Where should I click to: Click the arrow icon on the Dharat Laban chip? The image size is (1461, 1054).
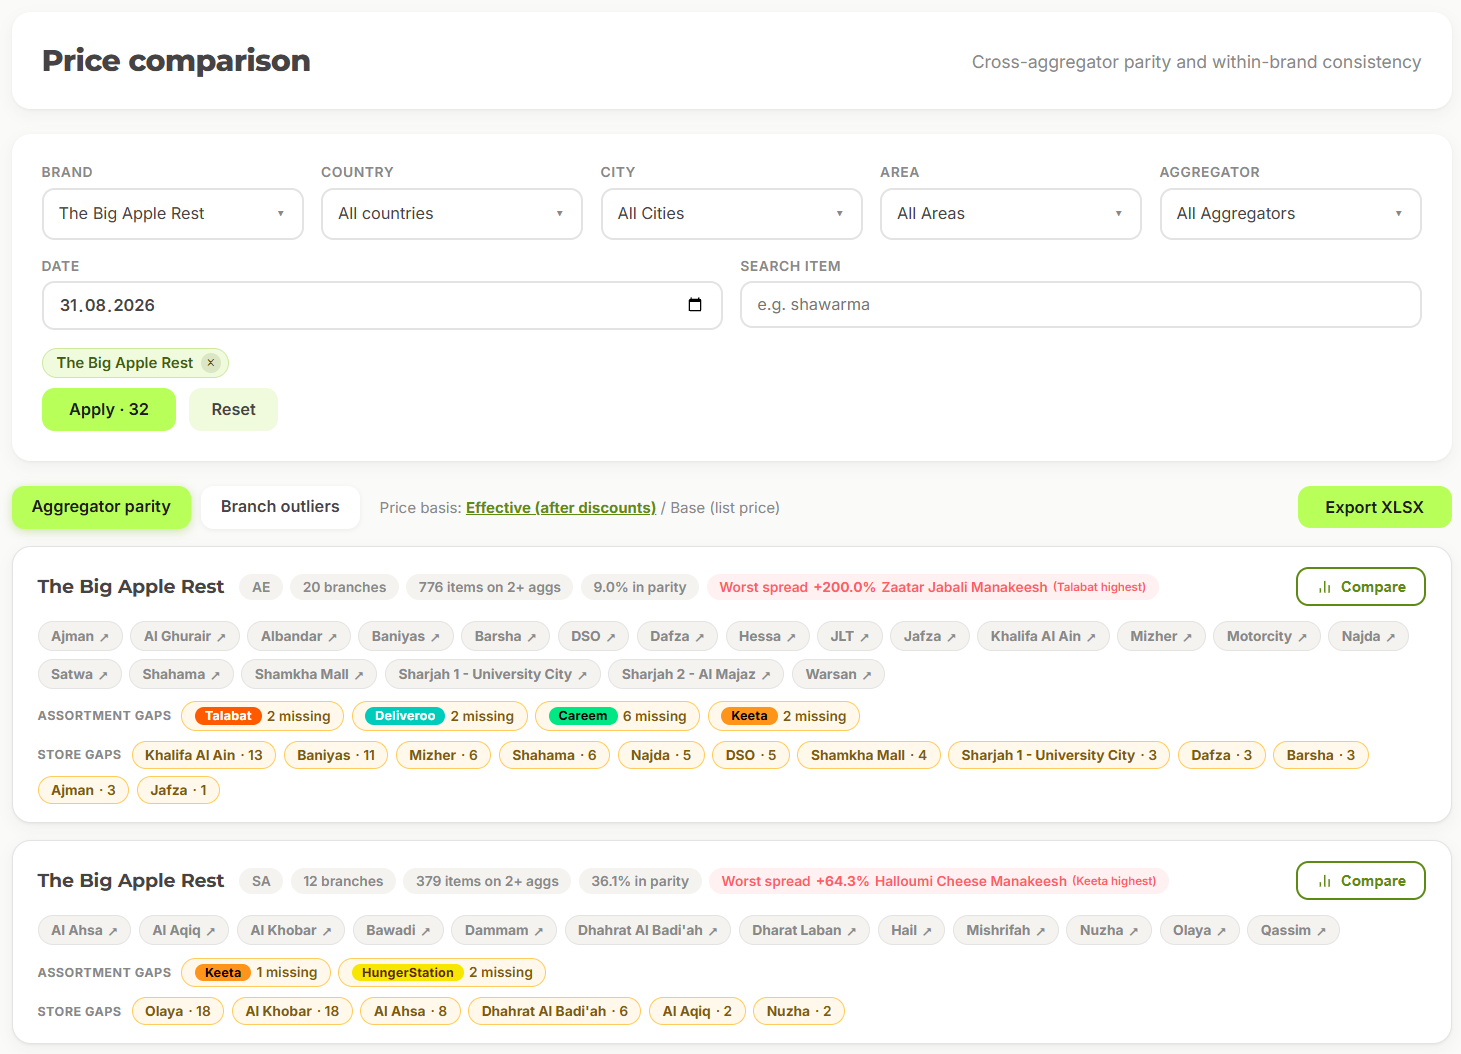(851, 931)
